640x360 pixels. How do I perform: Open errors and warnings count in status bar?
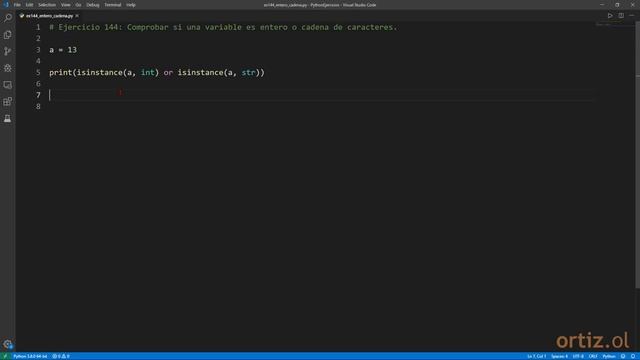coord(61,356)
